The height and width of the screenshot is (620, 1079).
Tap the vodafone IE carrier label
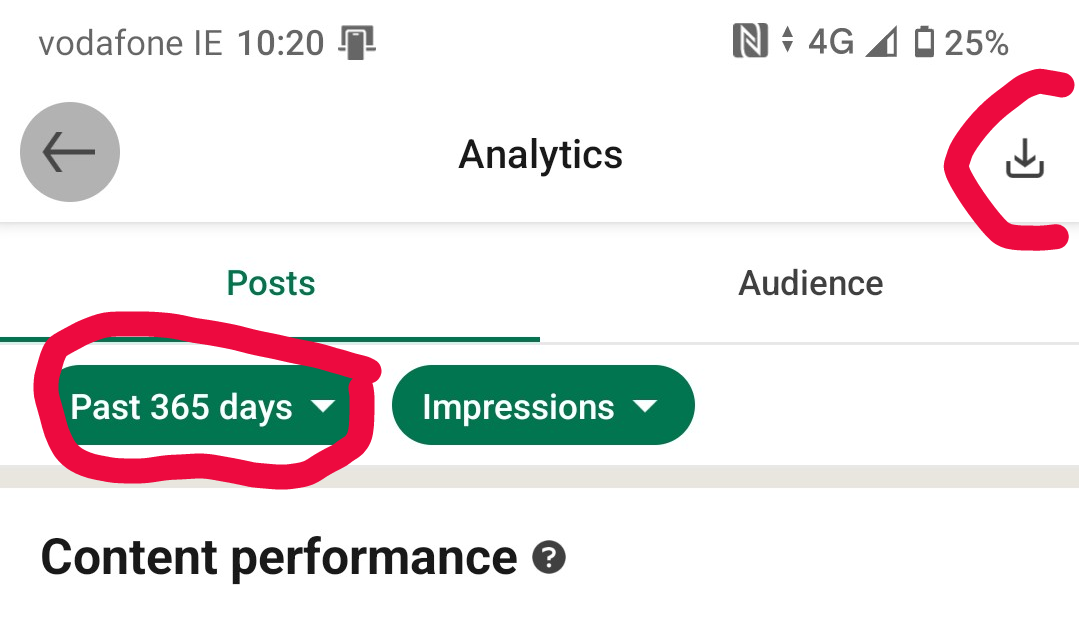(x=131, y=43)
